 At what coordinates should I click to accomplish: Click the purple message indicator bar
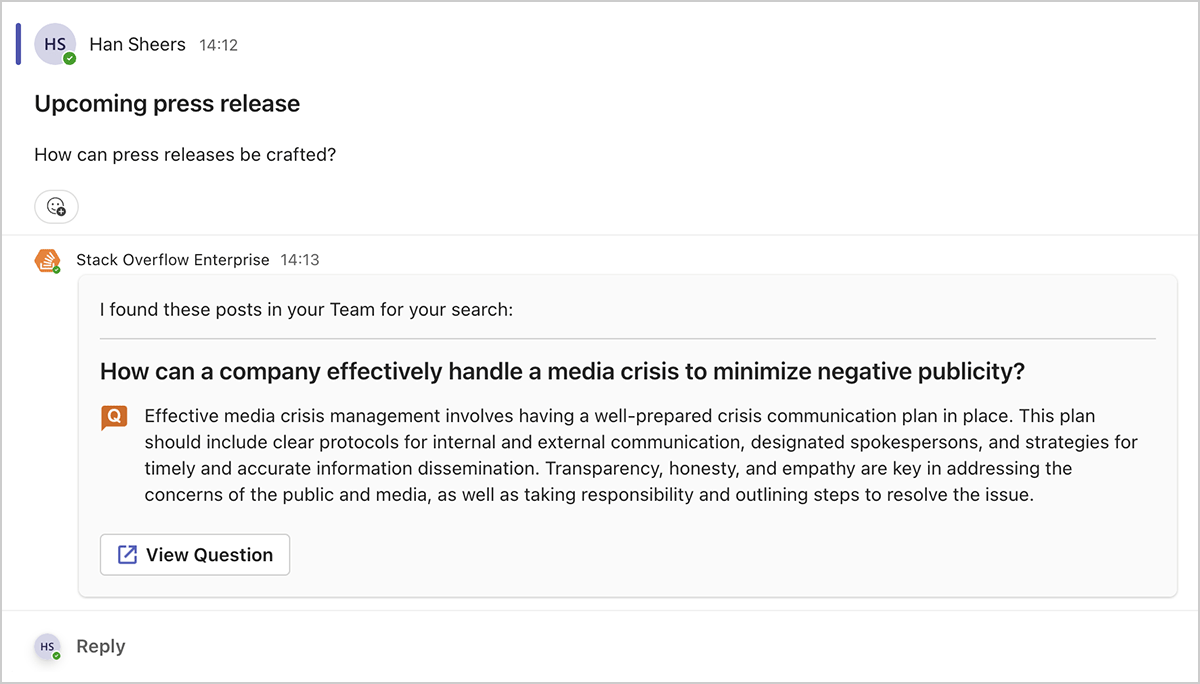tap(18, 45)
